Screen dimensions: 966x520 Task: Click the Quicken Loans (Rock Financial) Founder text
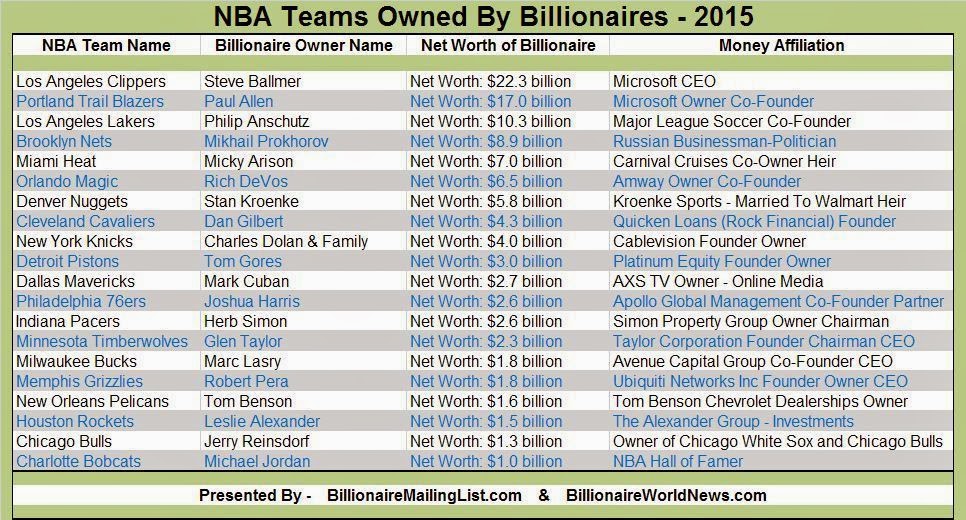pos(754,221)
